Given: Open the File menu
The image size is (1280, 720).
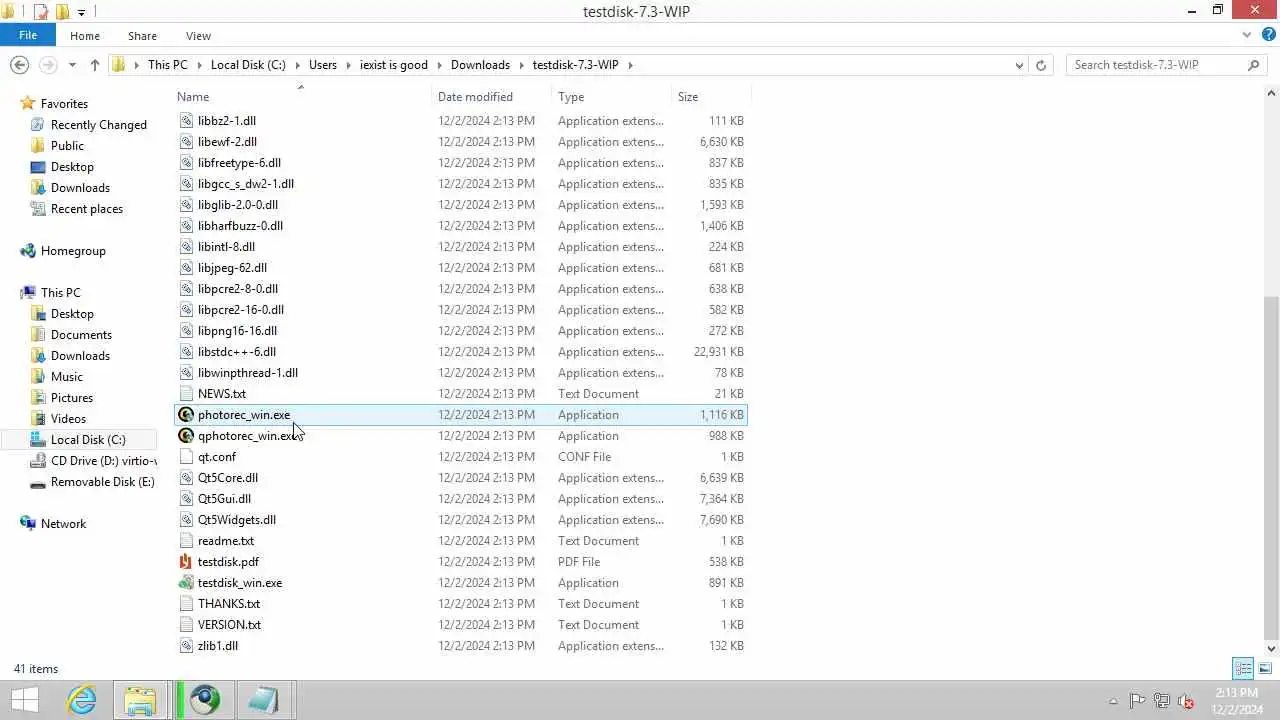Looking at the screenshot, I should pos(28,35).
